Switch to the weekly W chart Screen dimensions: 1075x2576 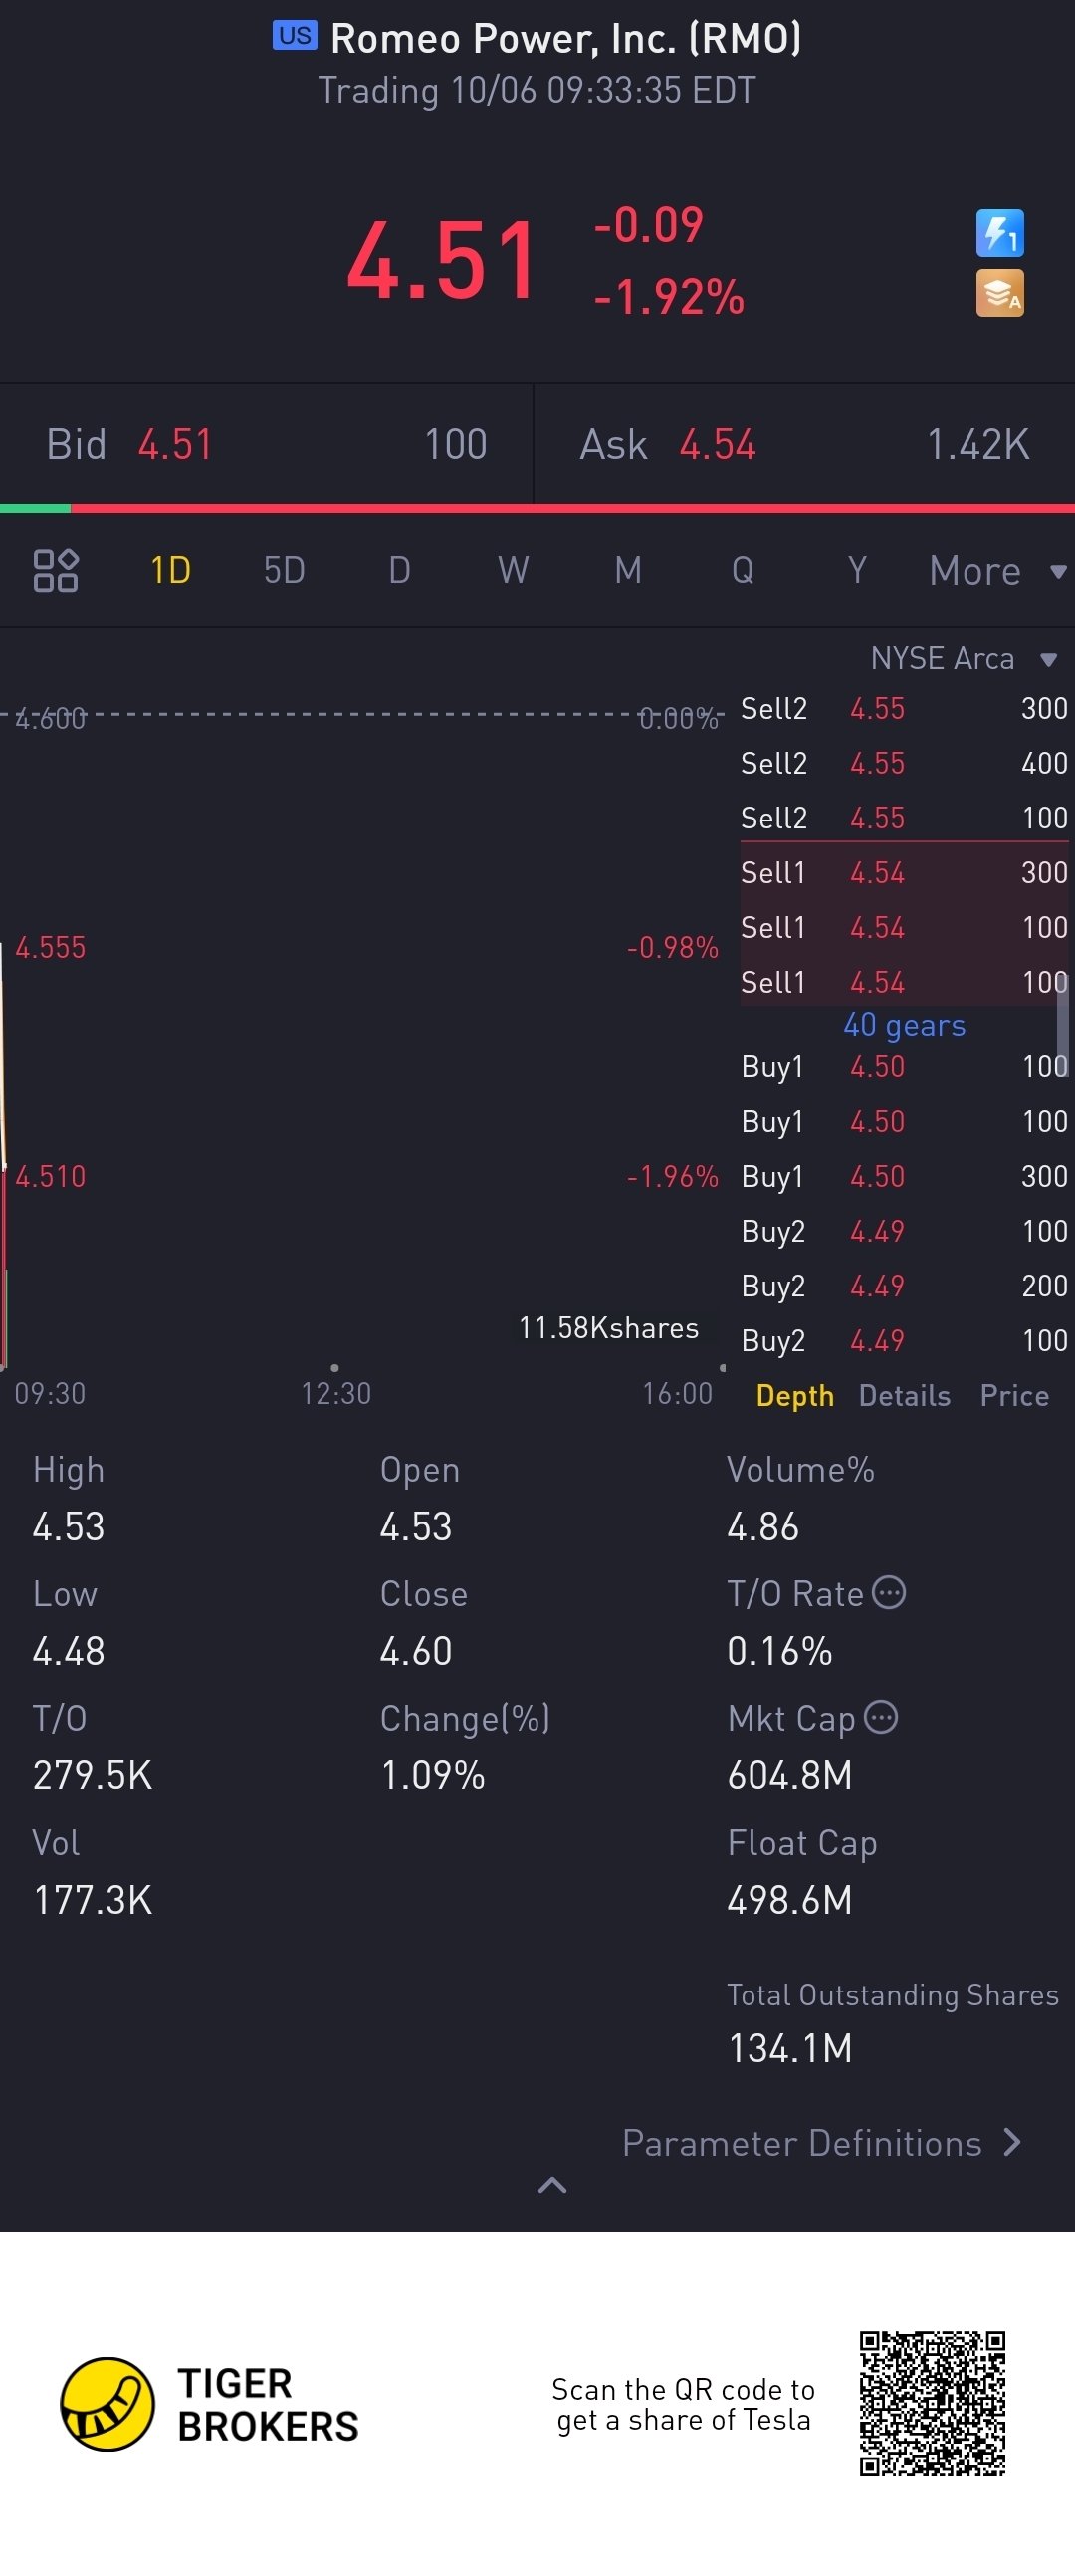click(513, 570)
